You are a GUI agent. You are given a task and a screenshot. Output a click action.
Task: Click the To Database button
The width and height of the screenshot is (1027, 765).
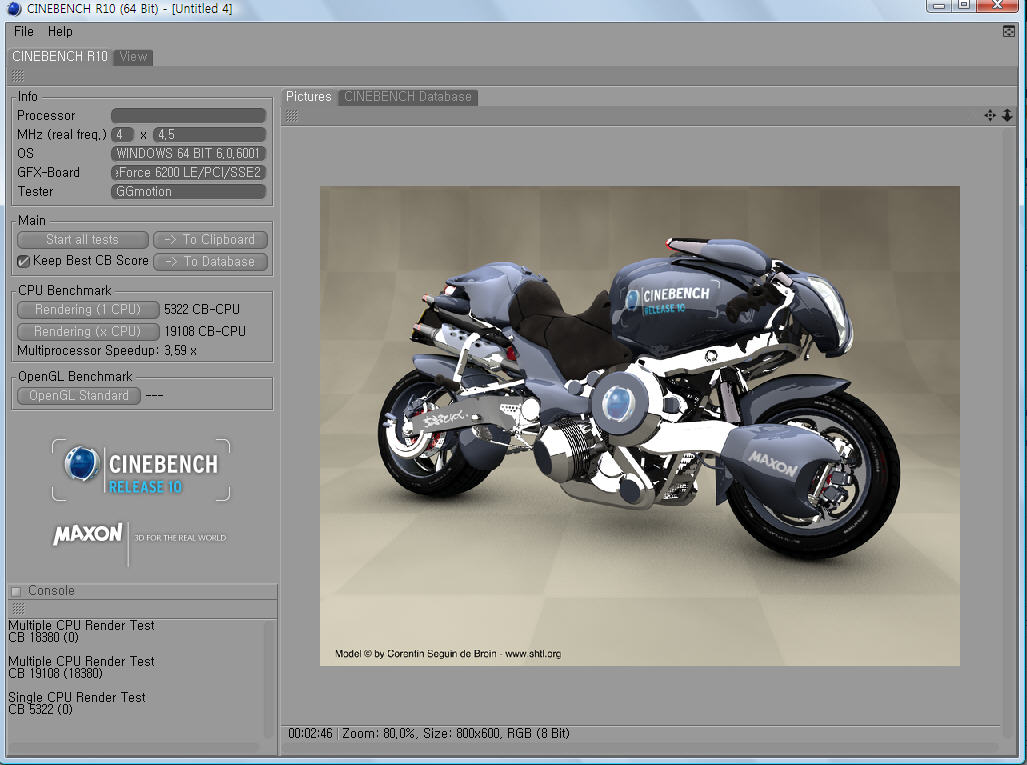[210, 261]
